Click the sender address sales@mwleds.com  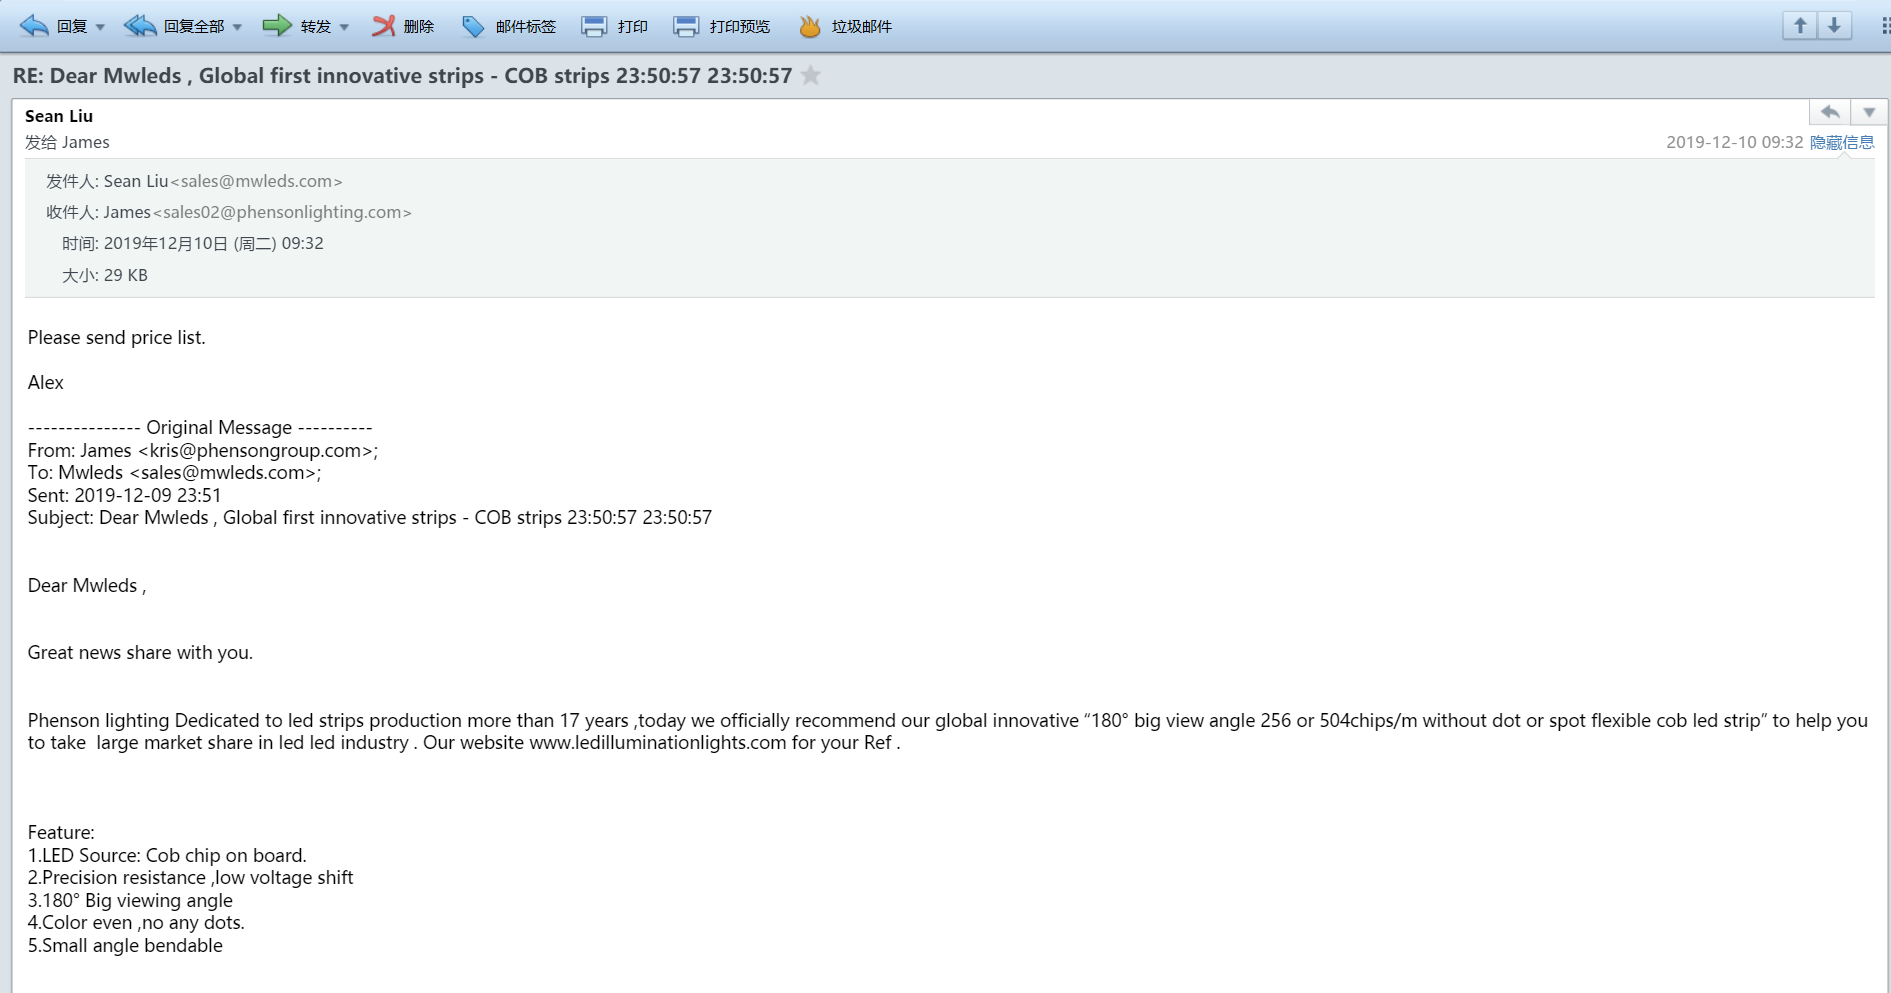(x=256, y=181)
